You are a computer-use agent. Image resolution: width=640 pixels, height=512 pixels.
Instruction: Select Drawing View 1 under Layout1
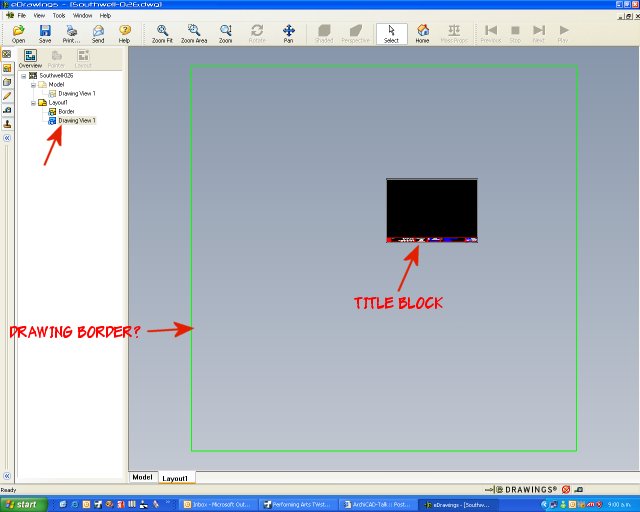(77, 120)
